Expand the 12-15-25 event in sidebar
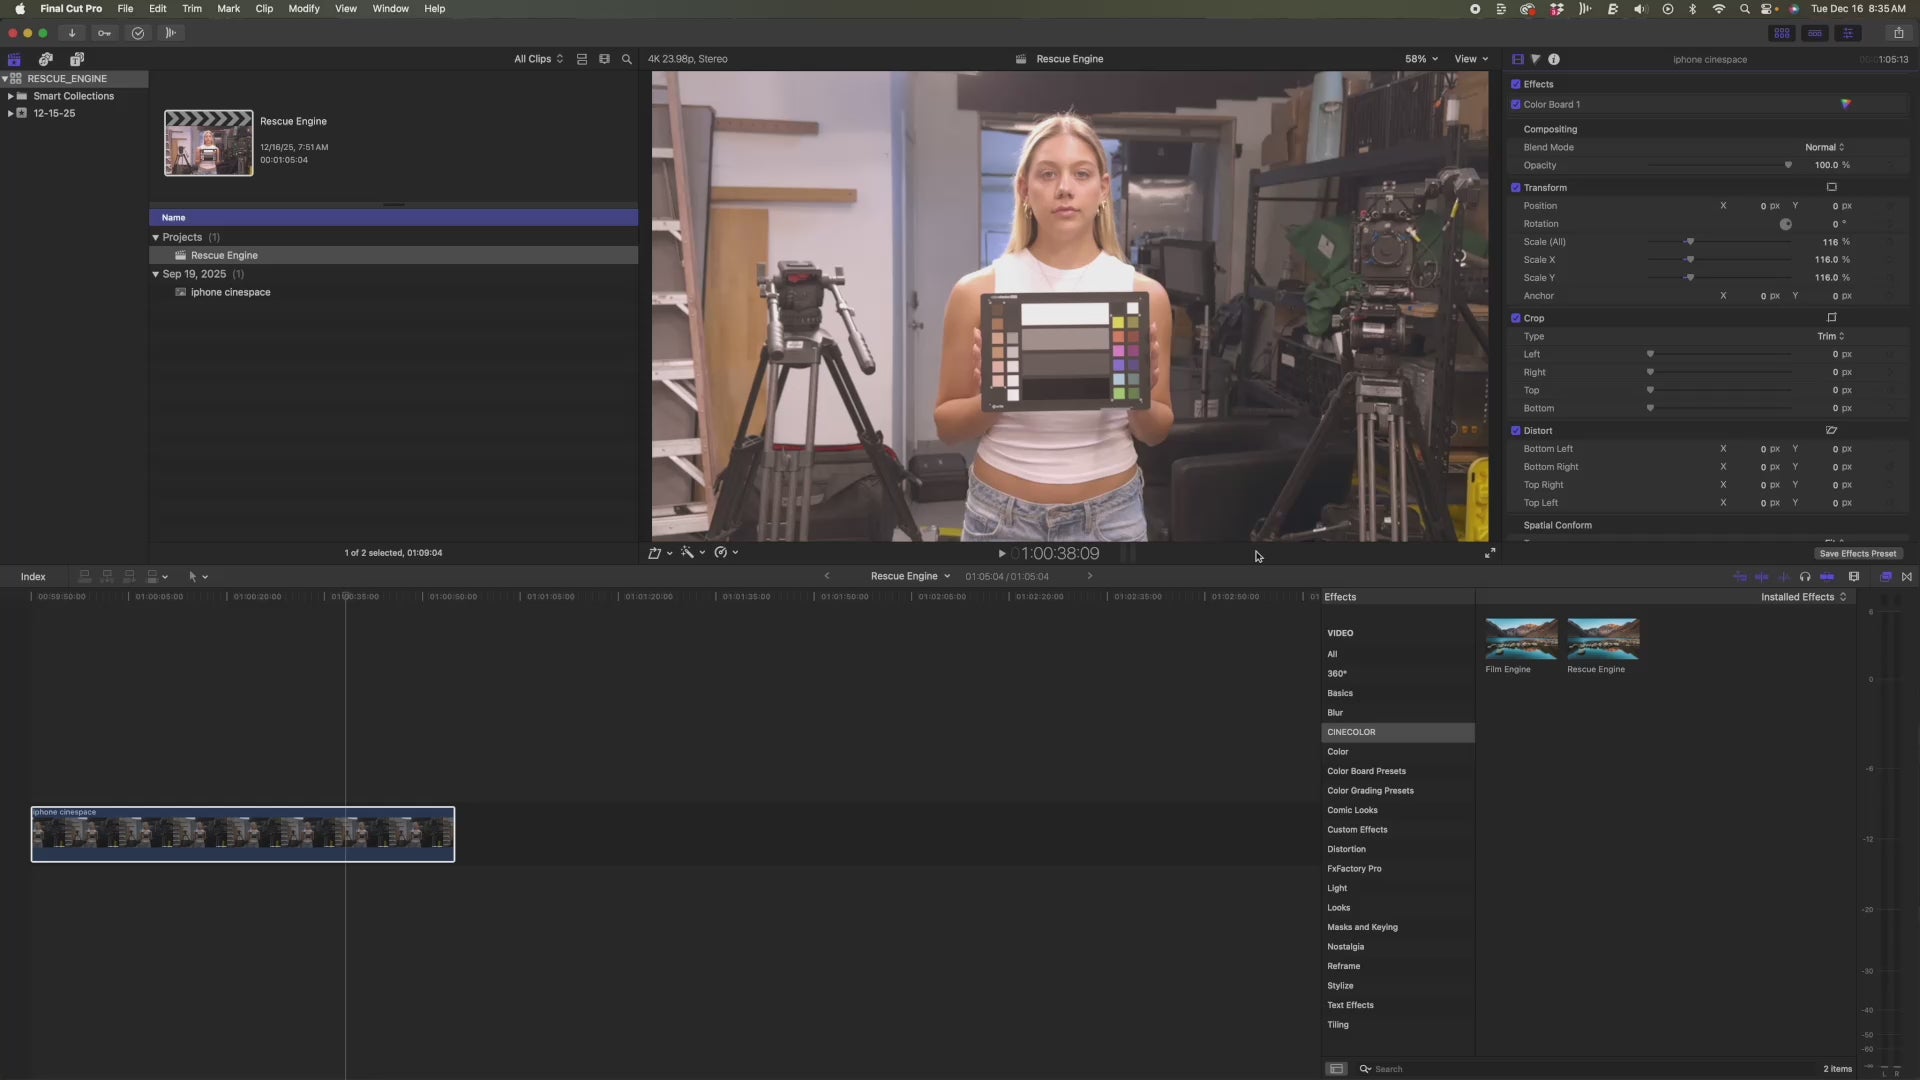 point(10,113)
